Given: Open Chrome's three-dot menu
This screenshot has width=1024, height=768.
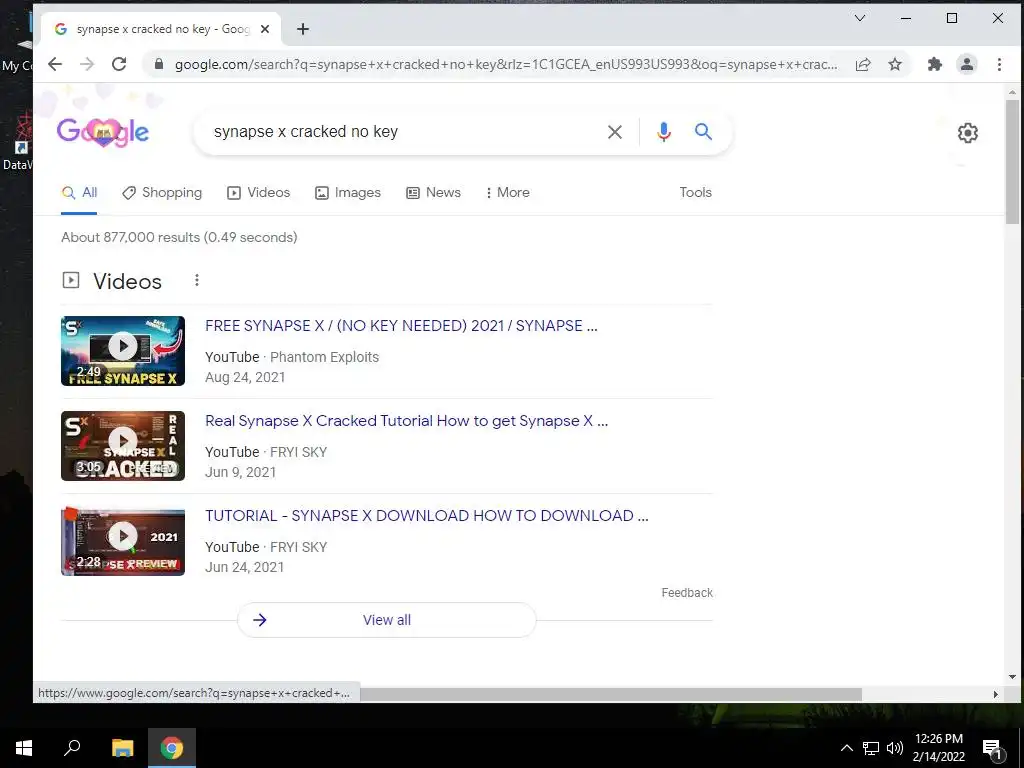Looking at the screenshot, I should (999, 64).
